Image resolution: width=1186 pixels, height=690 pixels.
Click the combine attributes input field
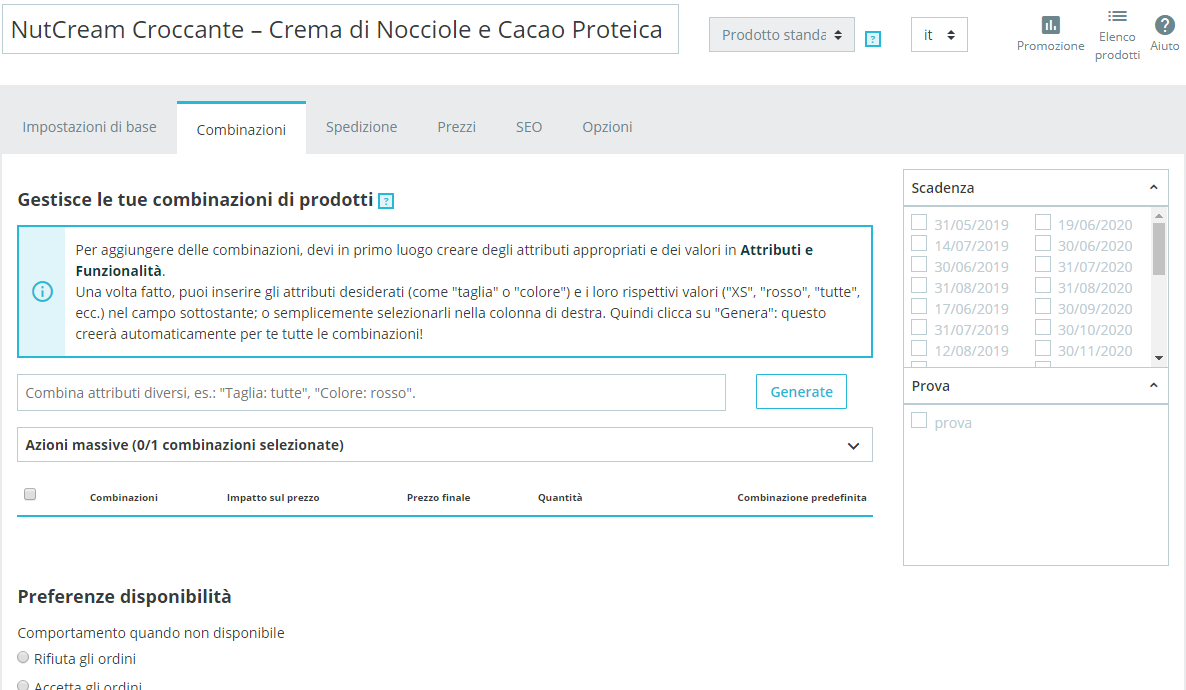[371, 393]
